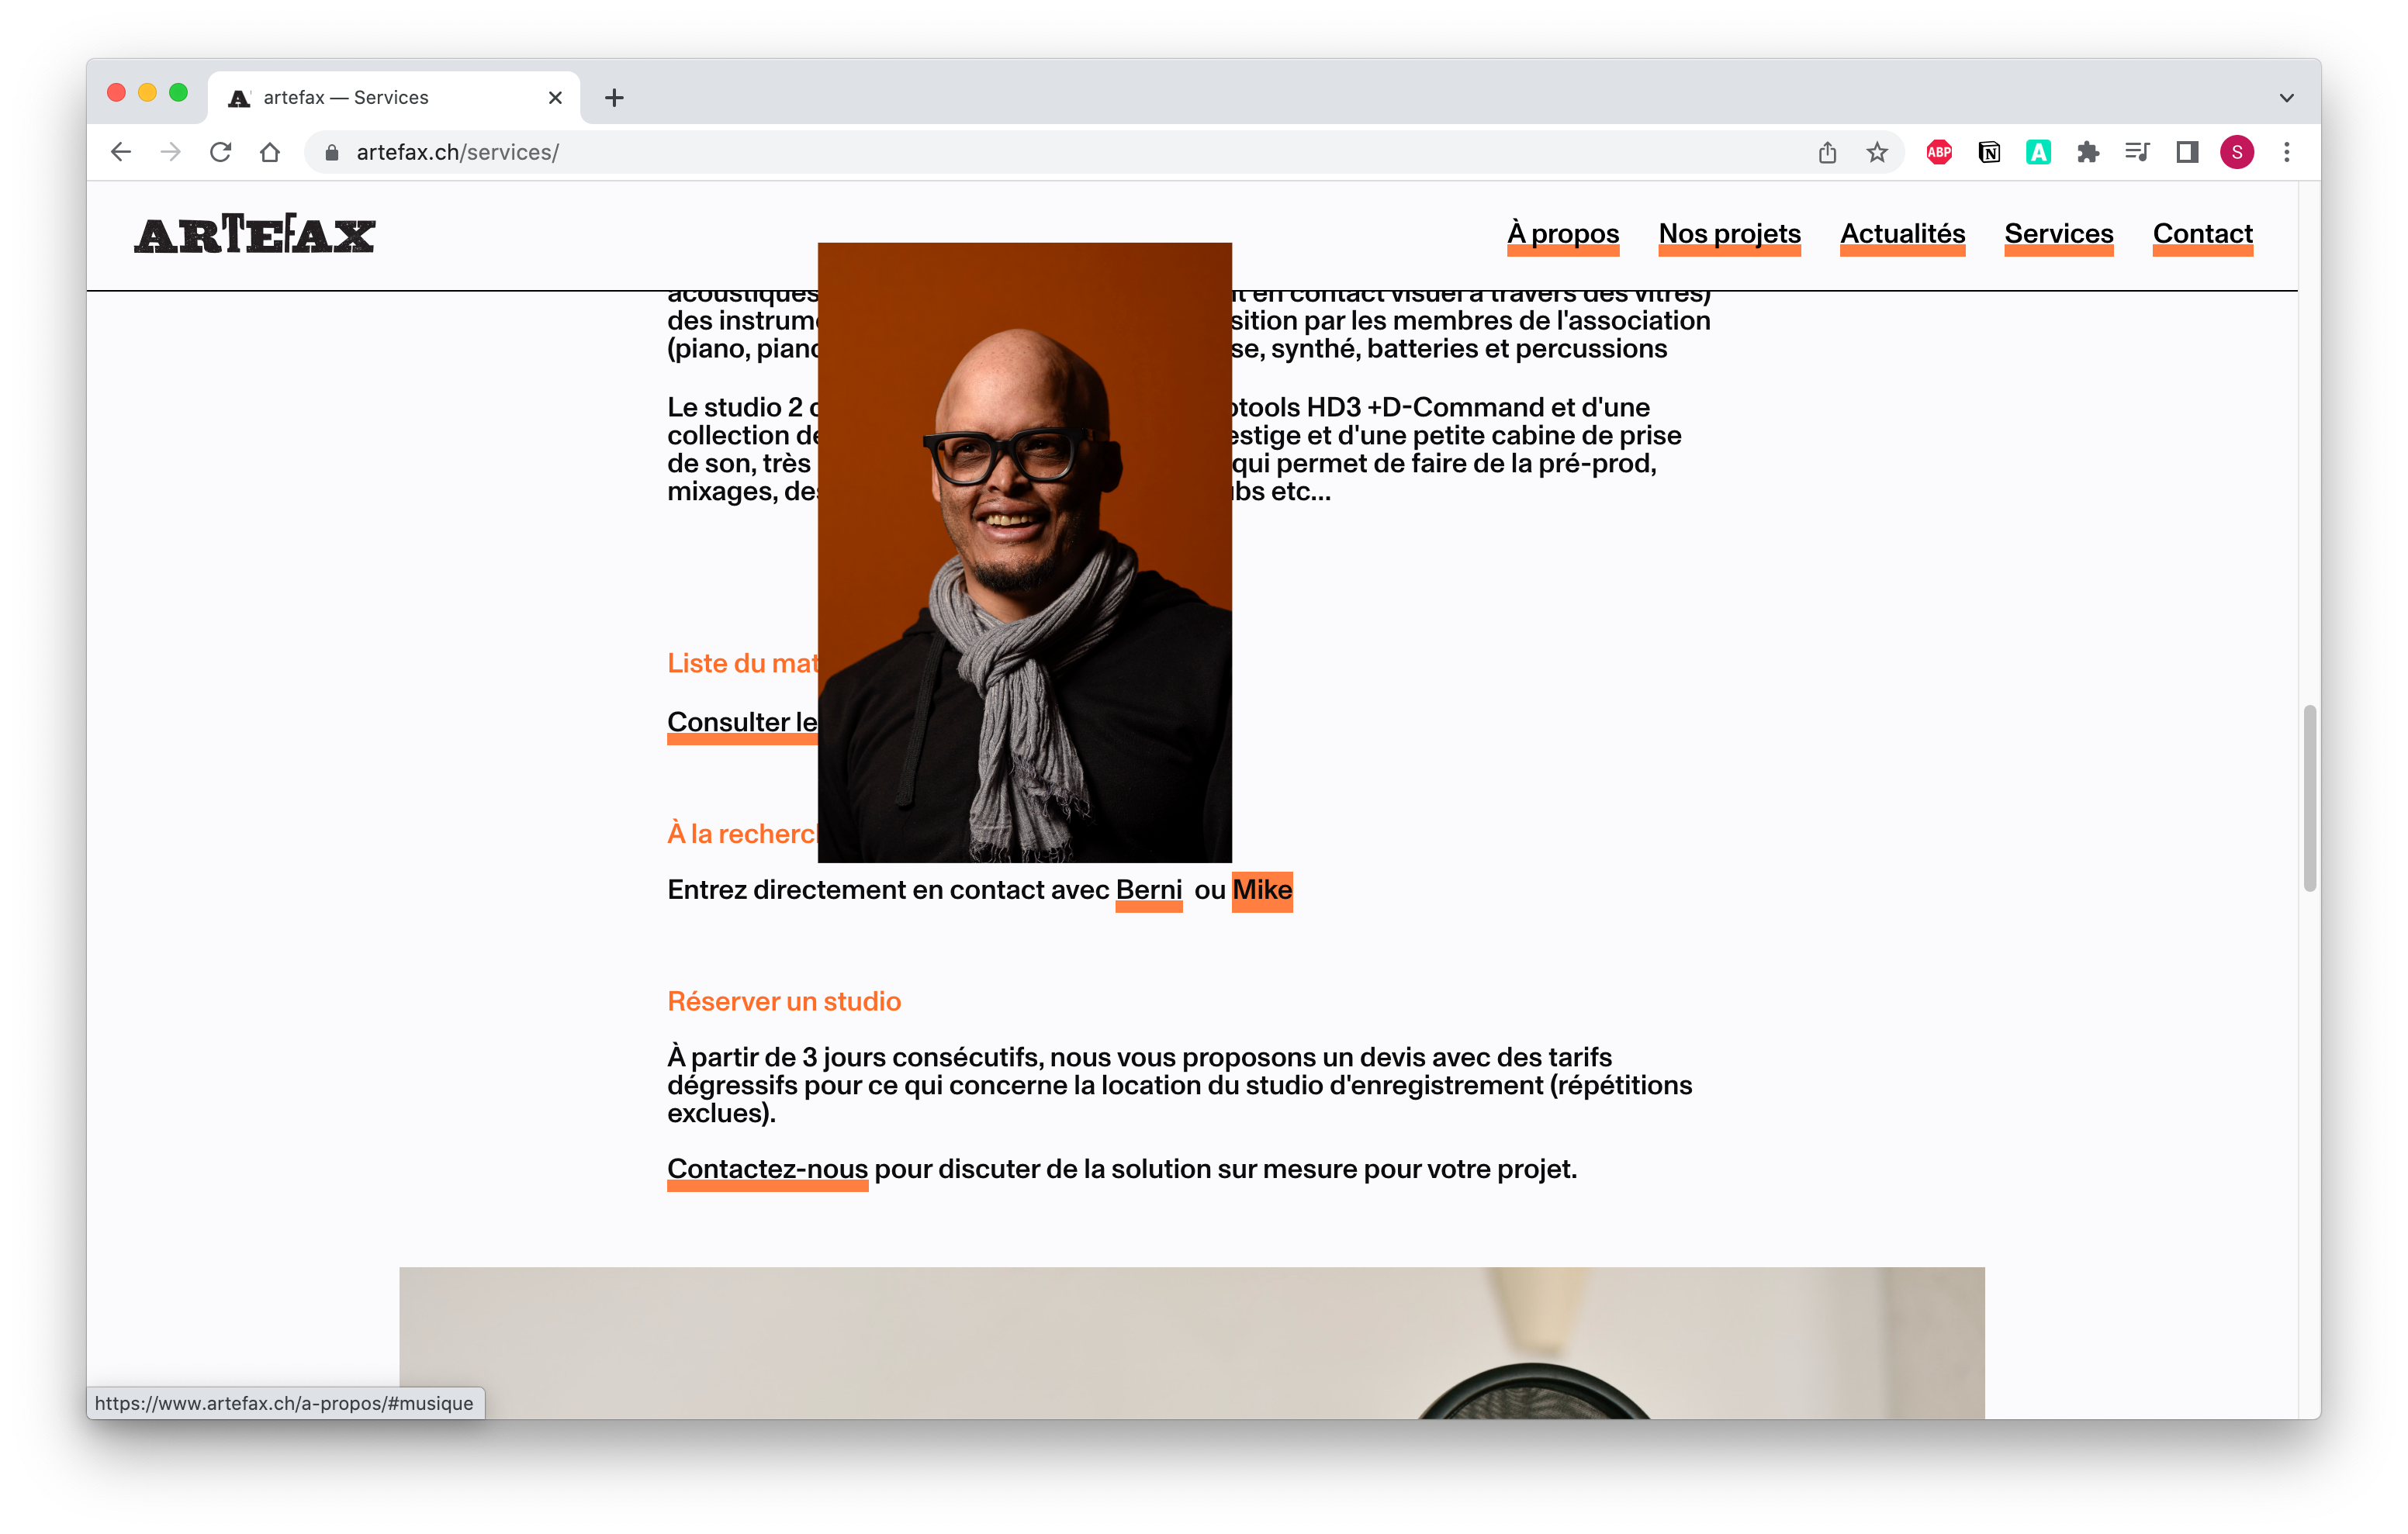
Task: Click the browser back arrow
Action: (121, 152)
